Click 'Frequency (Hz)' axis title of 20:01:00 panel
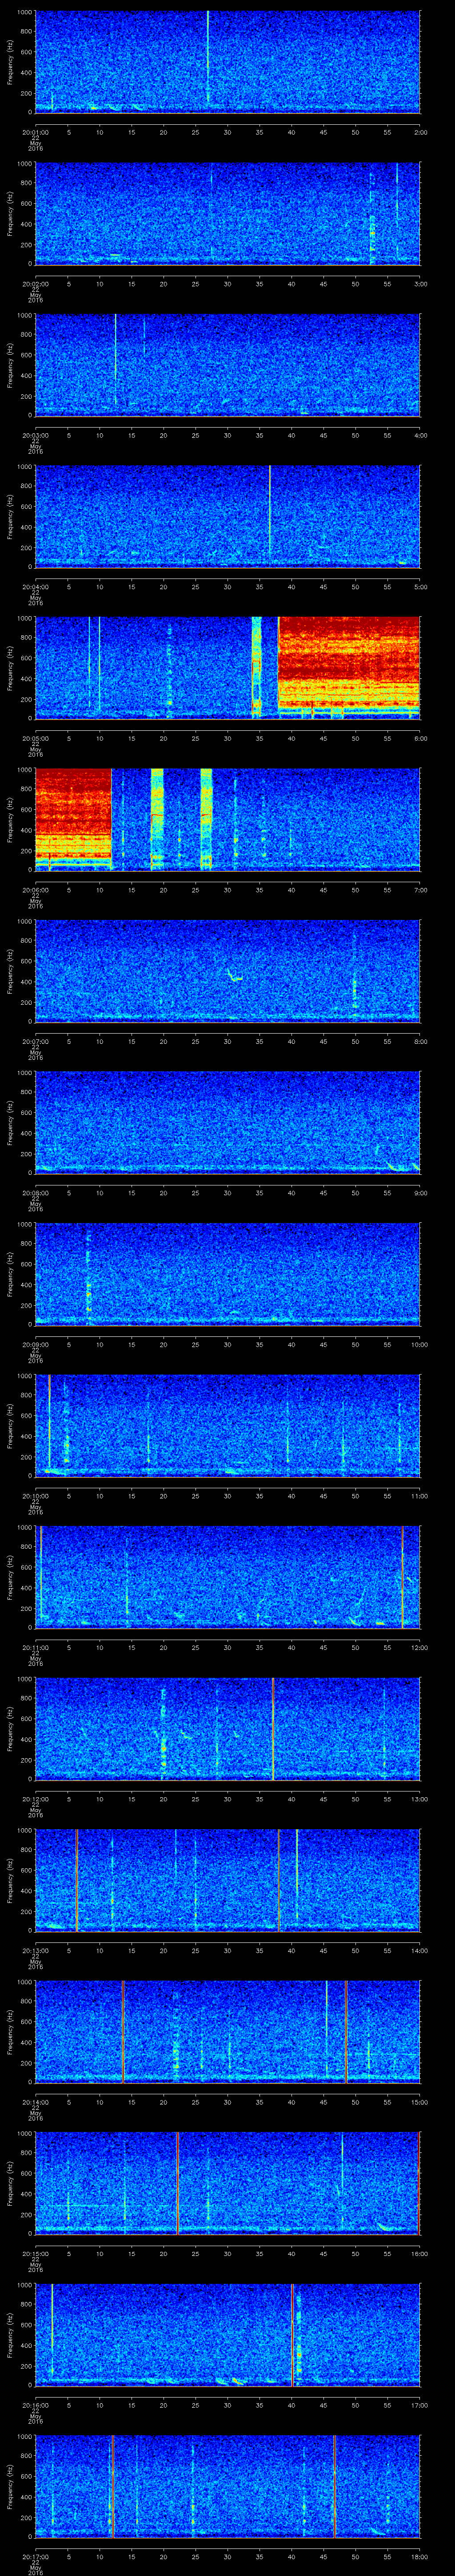Screen dimensions: 455x2576 click(10, 62)
